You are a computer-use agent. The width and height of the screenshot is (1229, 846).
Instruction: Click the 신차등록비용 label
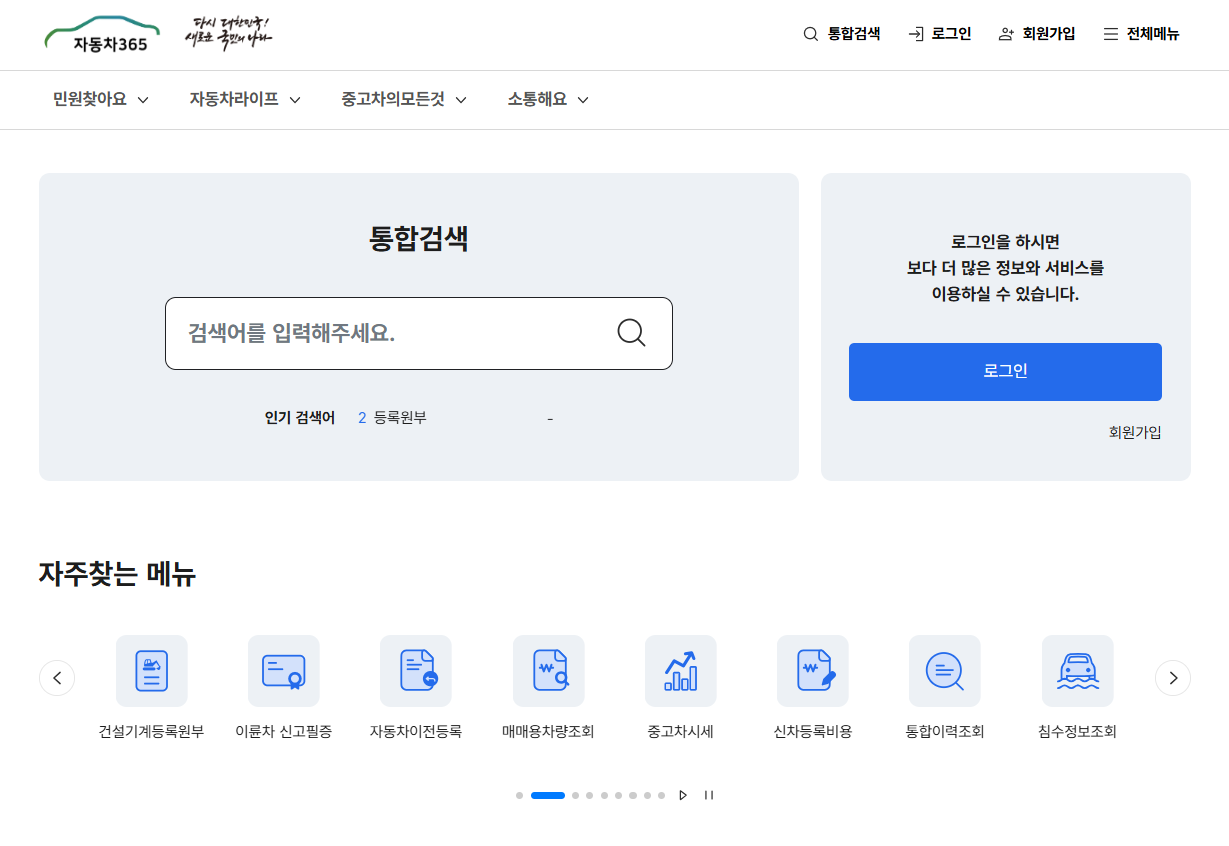[x=813, y=732]
